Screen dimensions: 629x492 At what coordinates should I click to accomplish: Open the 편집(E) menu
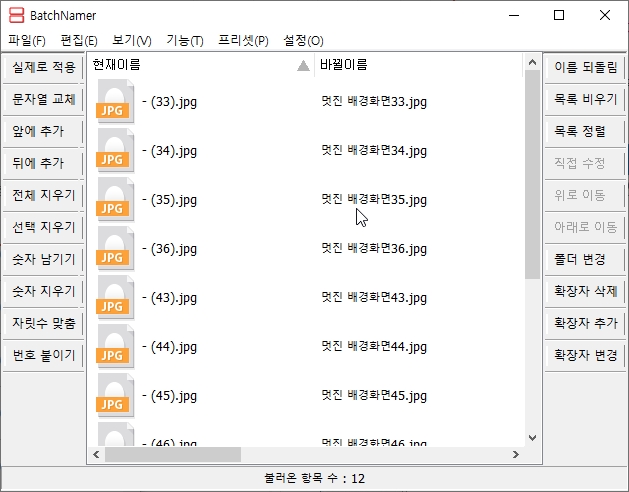[x=79, y=40]
